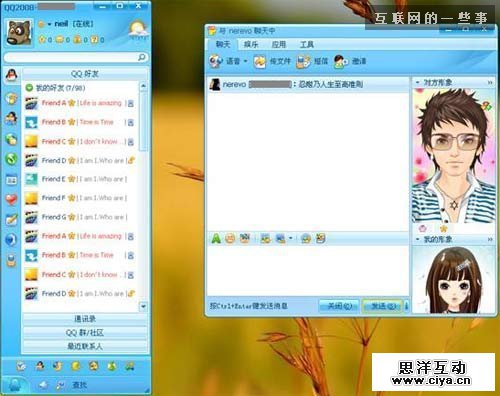500x396 pixels.
Task: Collapse the 我的形象 panel
Action: [x=417, y=239]
